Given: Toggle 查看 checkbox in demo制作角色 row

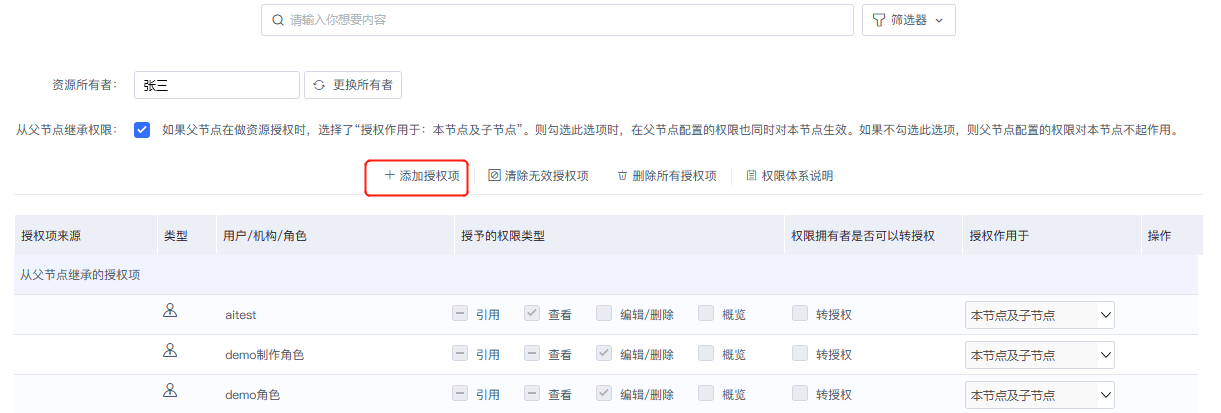Looking at the screenshot, I should (x=532, y=354).
